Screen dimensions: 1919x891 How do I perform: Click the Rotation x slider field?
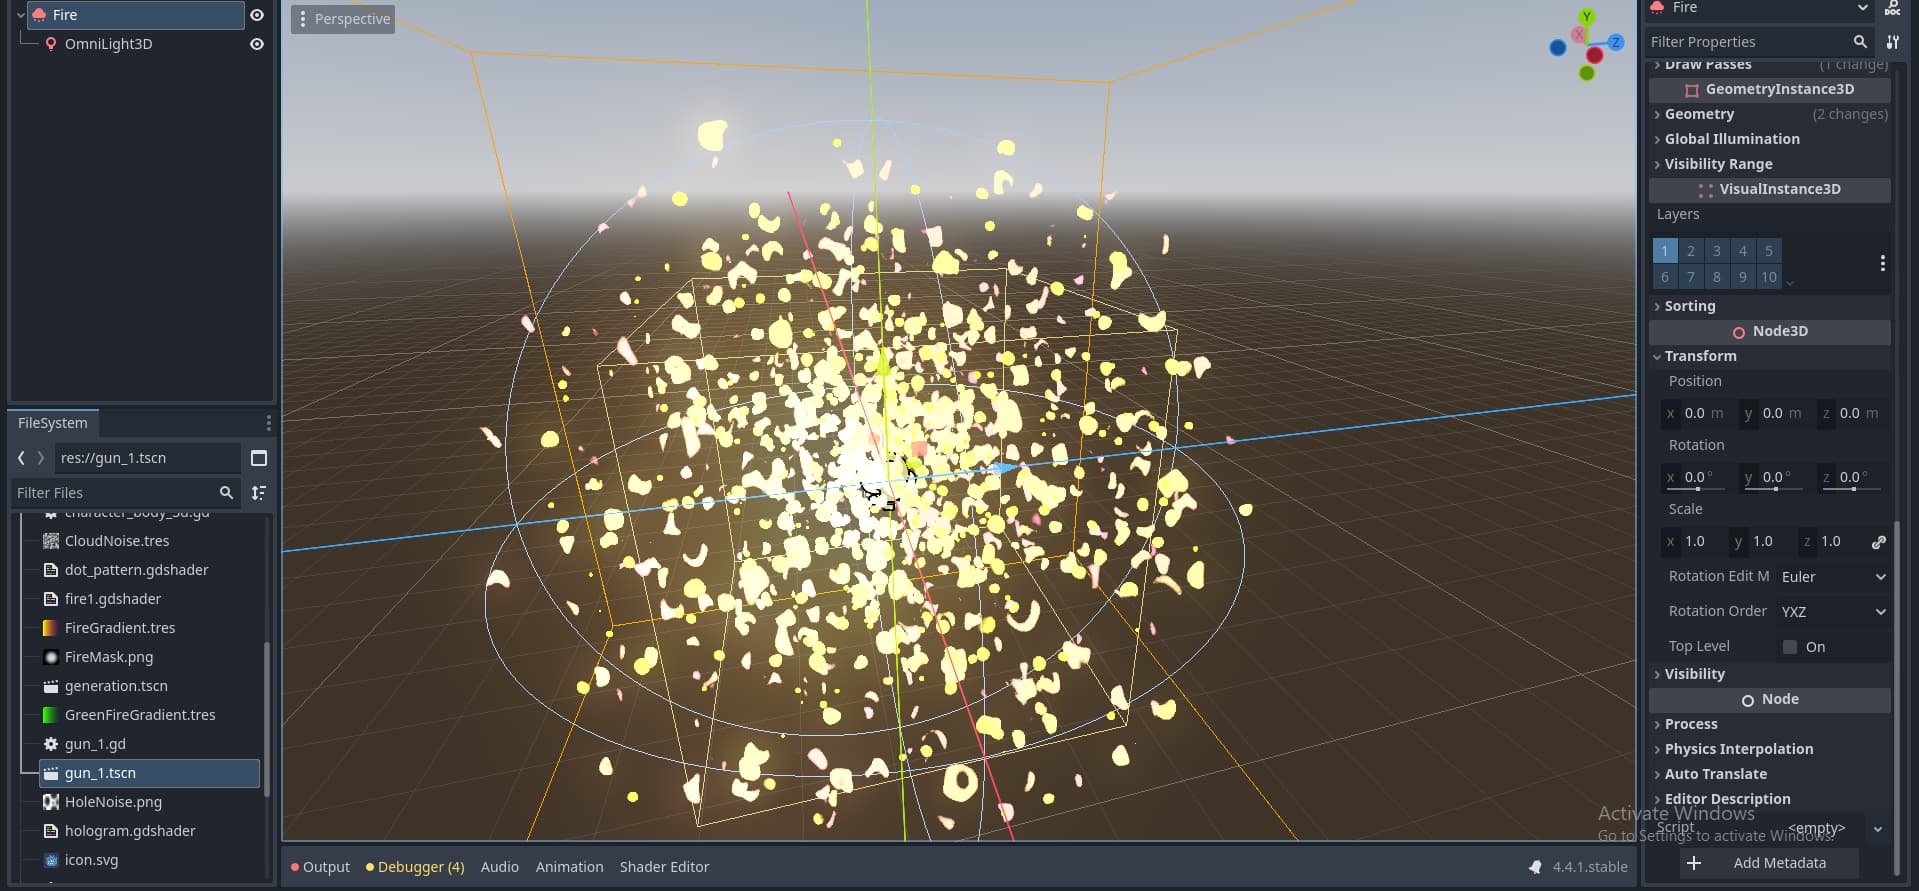[1696, 478]
